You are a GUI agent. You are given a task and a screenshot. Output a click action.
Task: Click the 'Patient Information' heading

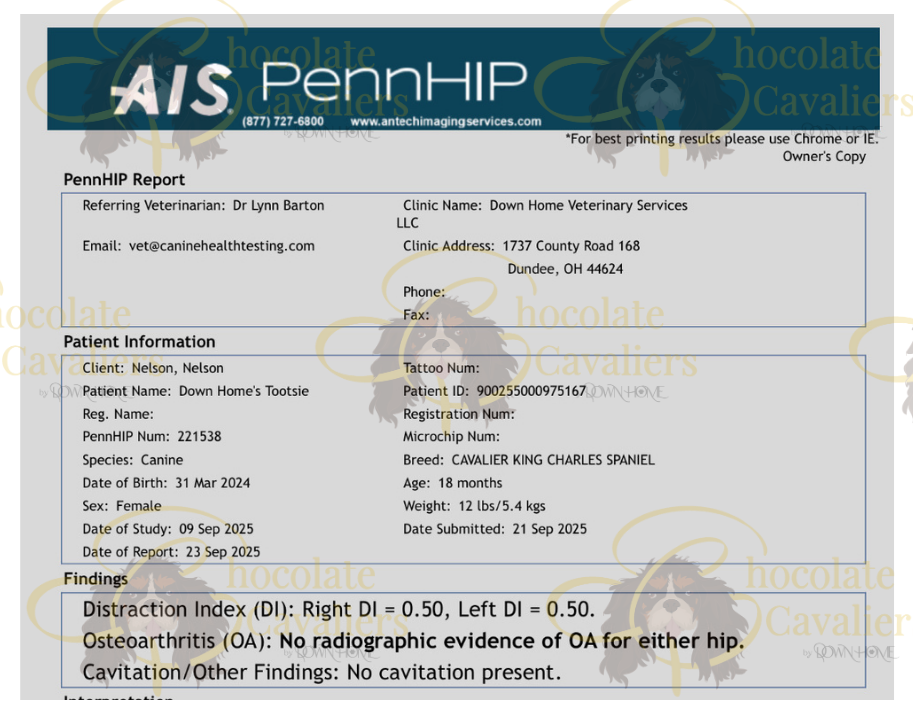[x=139, y=342]
